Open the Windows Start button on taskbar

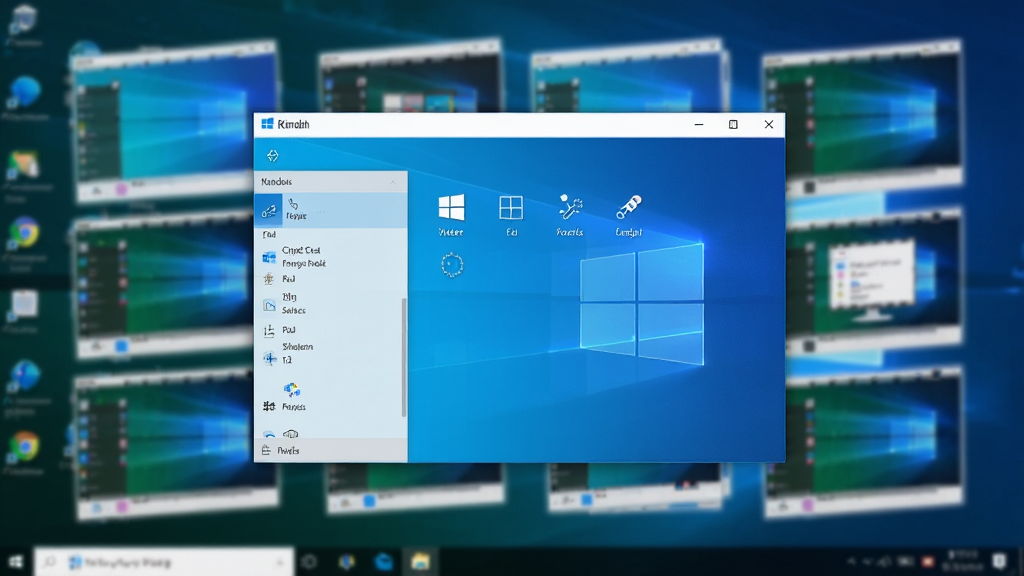16,562
